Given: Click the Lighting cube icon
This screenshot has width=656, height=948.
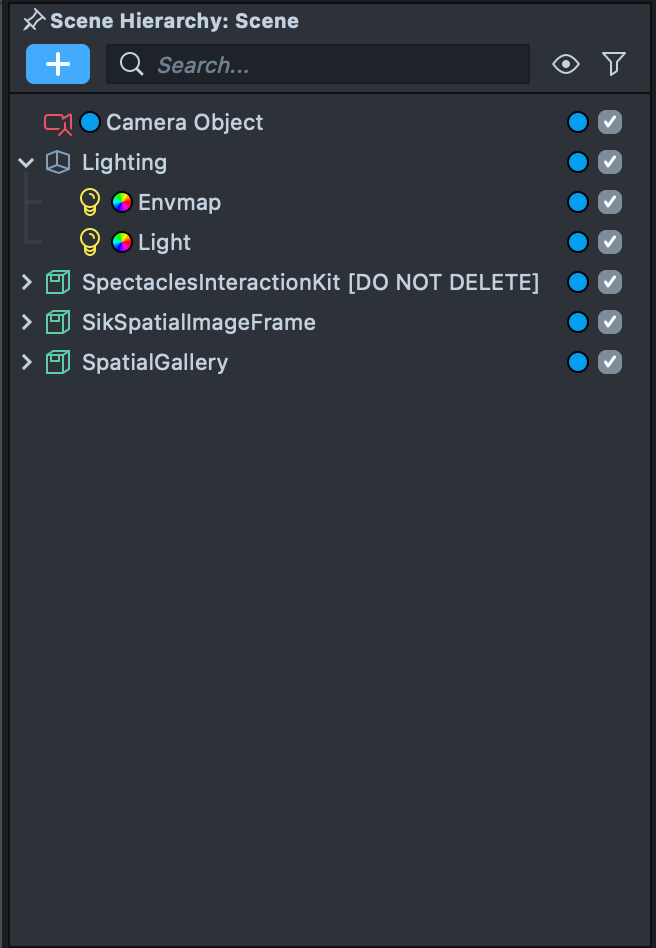Looking at the screenshot, I should (58, 162).
